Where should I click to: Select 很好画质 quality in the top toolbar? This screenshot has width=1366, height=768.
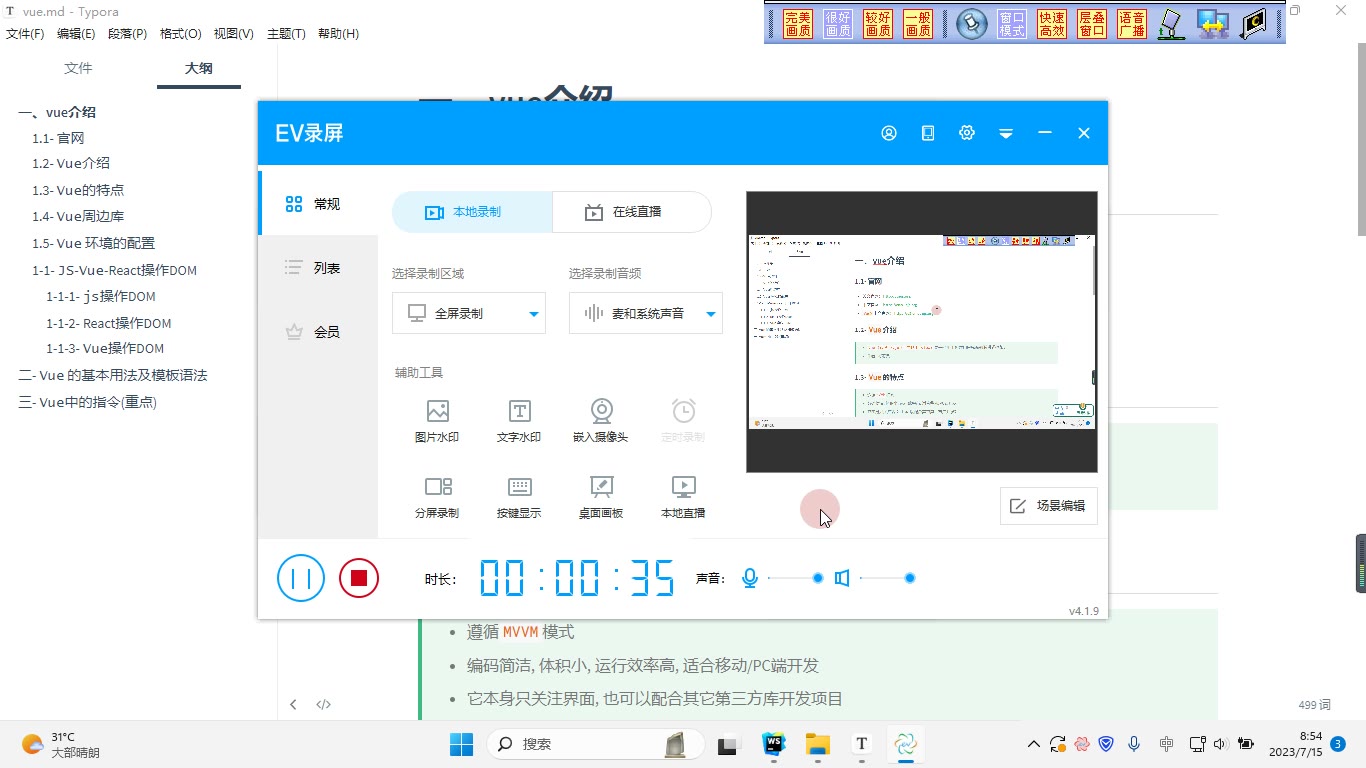pos(838,24)
